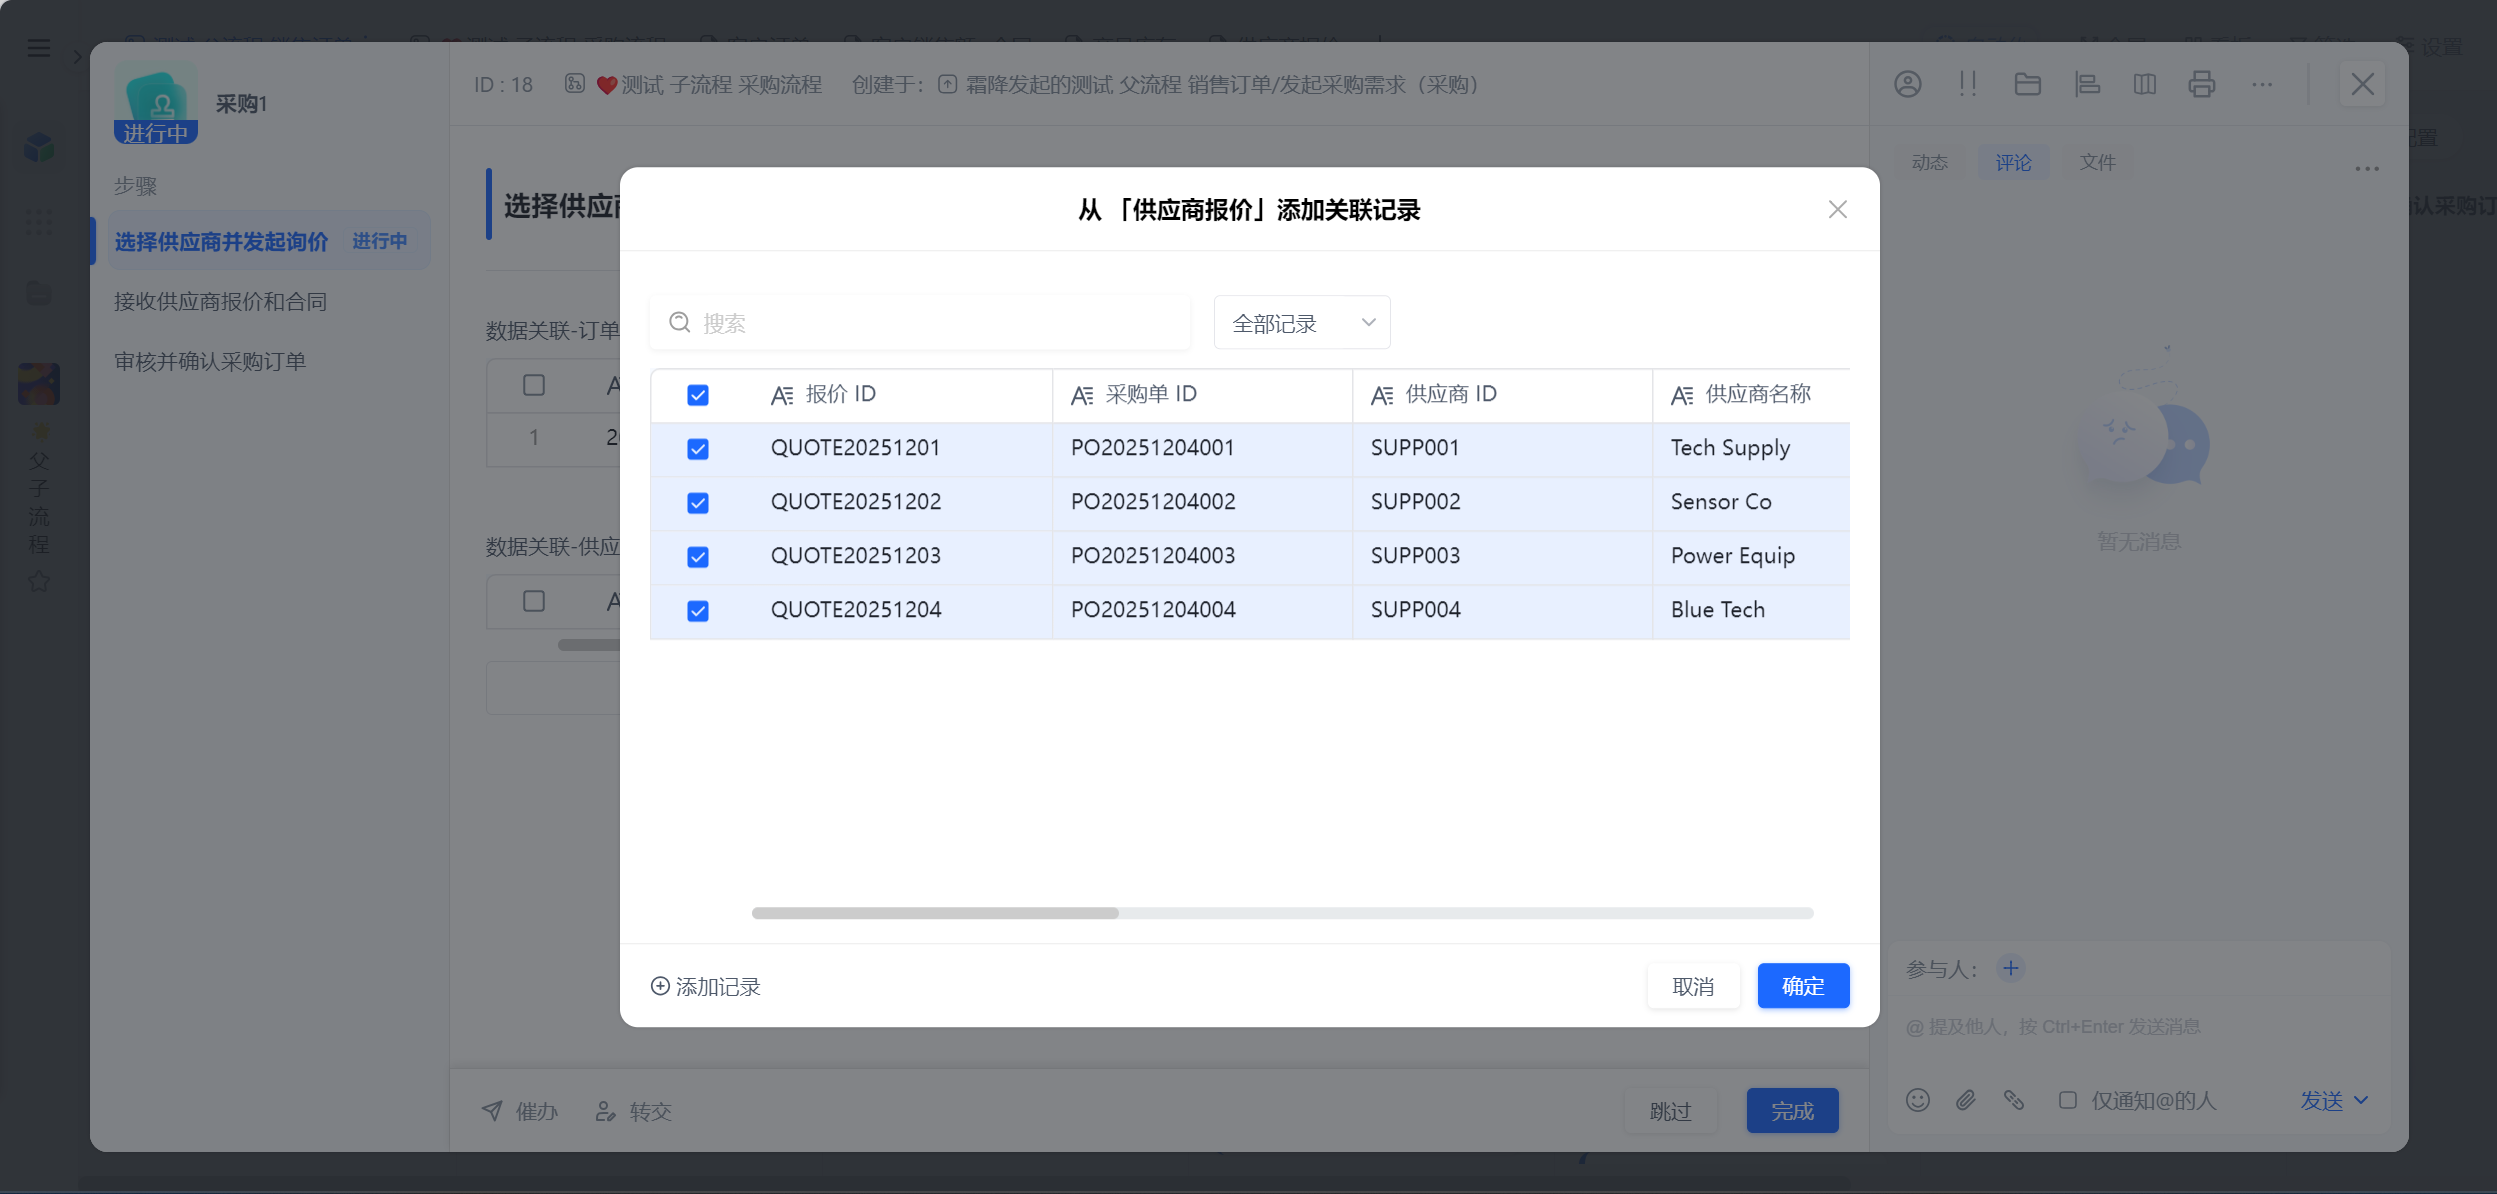The width and height of the screenshot is (2497, 1194).
Task: Click the align-left layout icon
Action: click(x=2087, y=84)
